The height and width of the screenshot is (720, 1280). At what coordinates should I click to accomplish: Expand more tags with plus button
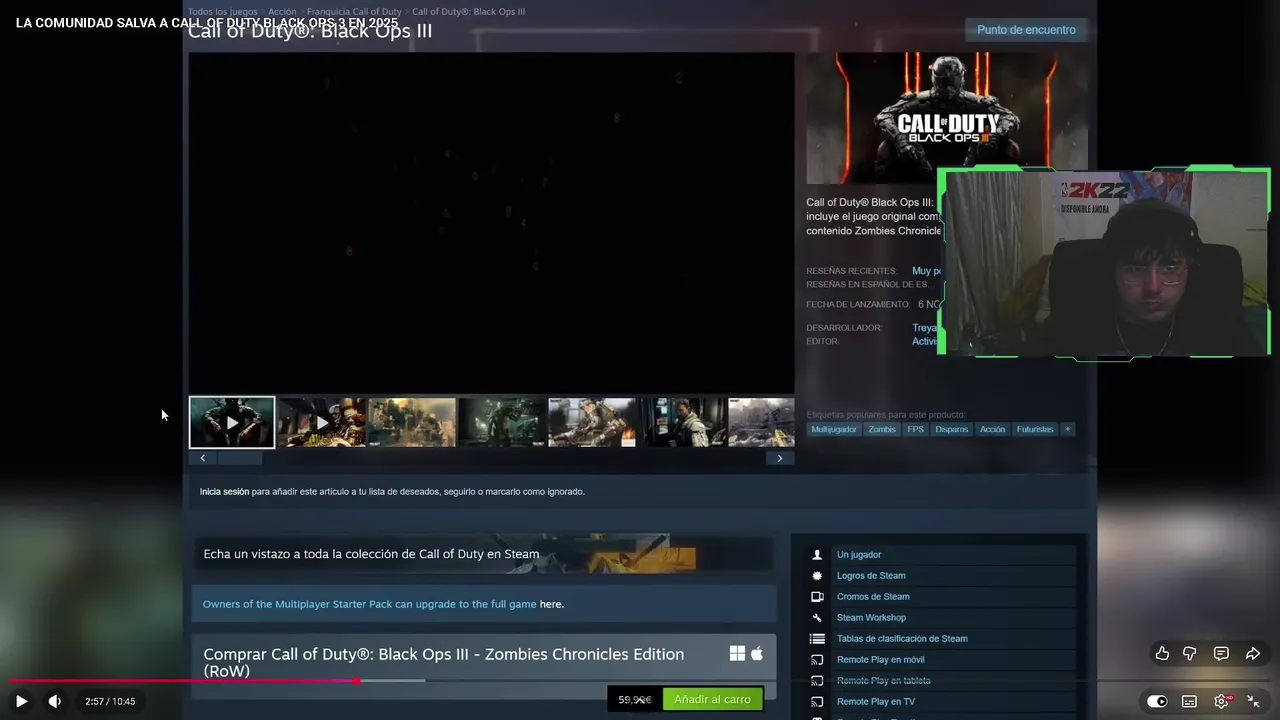(1067, 429)
